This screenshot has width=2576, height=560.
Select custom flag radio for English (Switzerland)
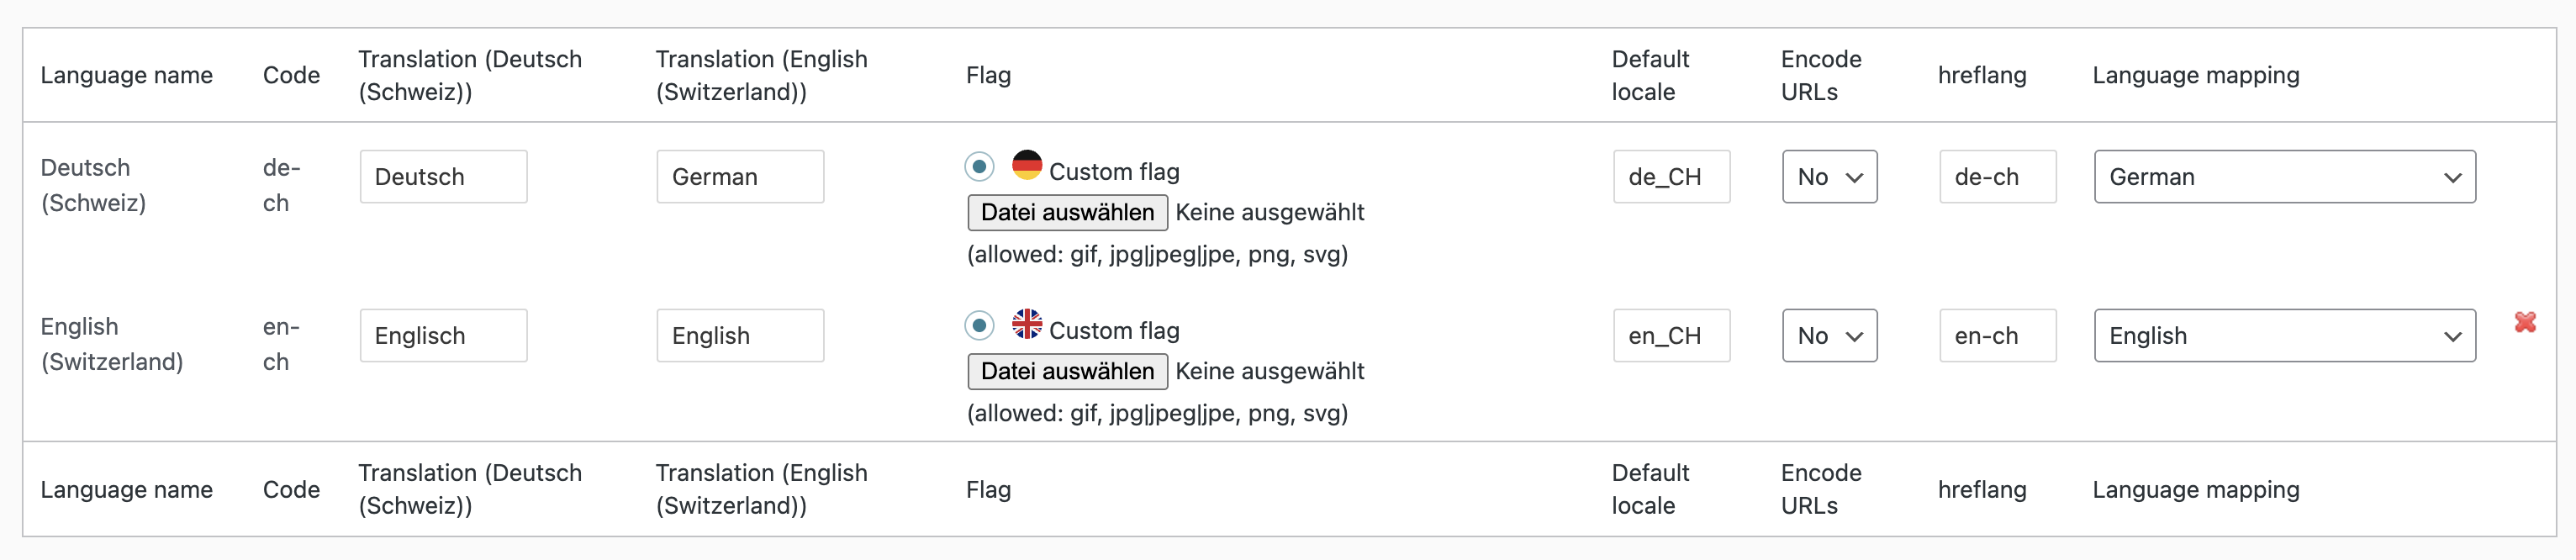click(979, 325)
